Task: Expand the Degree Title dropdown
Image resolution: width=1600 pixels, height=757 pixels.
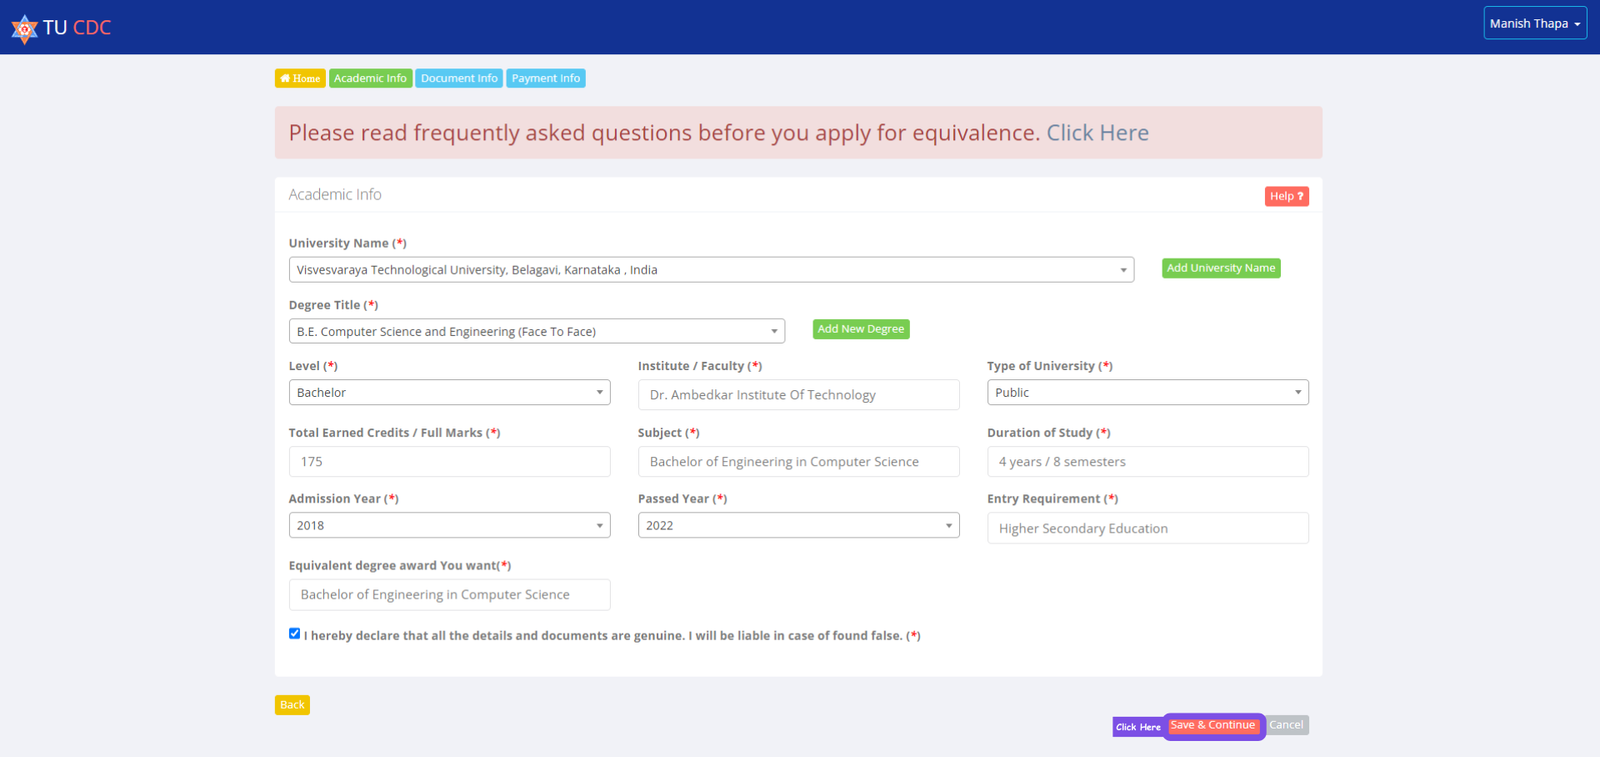Action: pyautogui.click(x=537, y=331)
